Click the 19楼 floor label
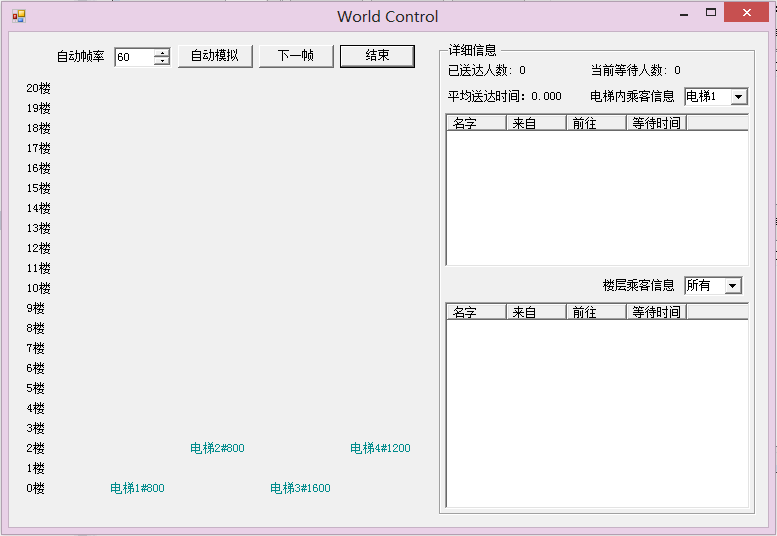Image resolution: width=777 pixels, height=536 pixels. click(39, 108)
